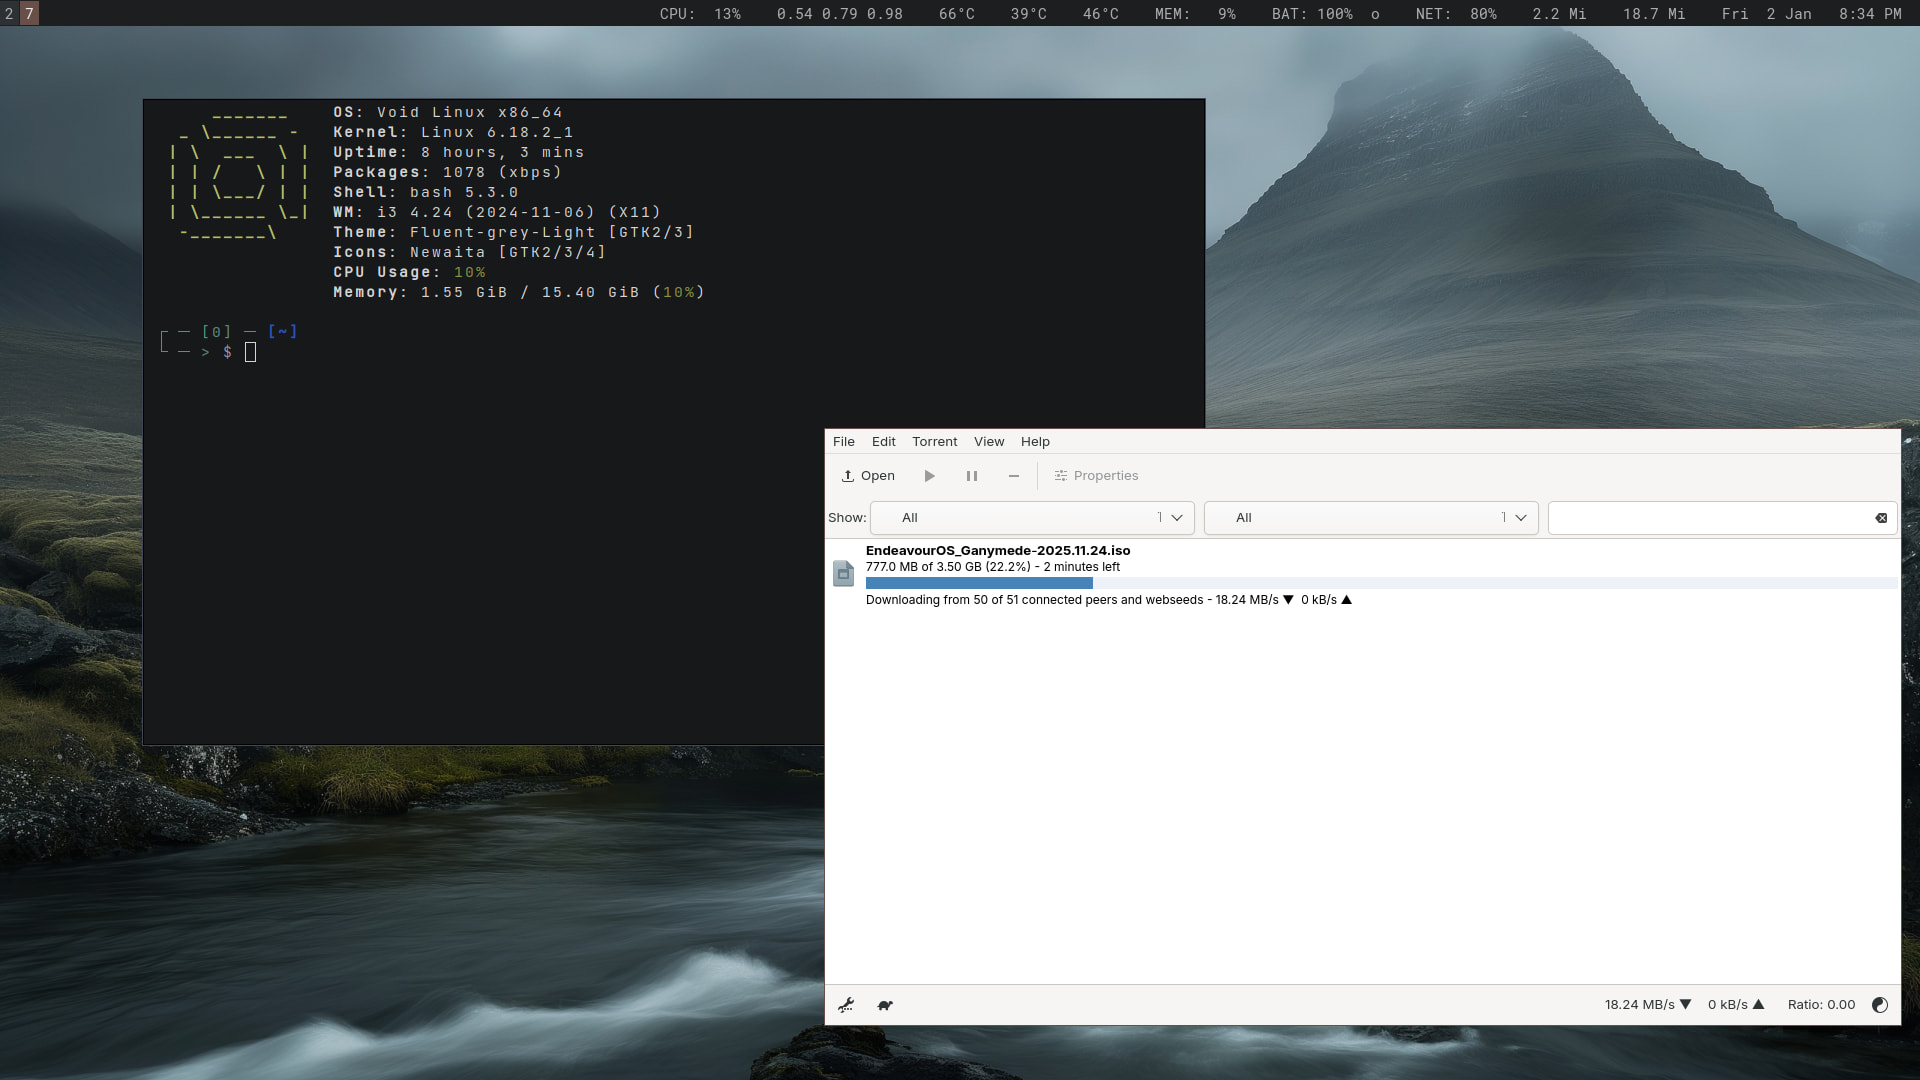Expand the first Show filter dropdown
Image resolution: width=1920 pixels, height=1080 pixels.
click(x=1032, y=518)
